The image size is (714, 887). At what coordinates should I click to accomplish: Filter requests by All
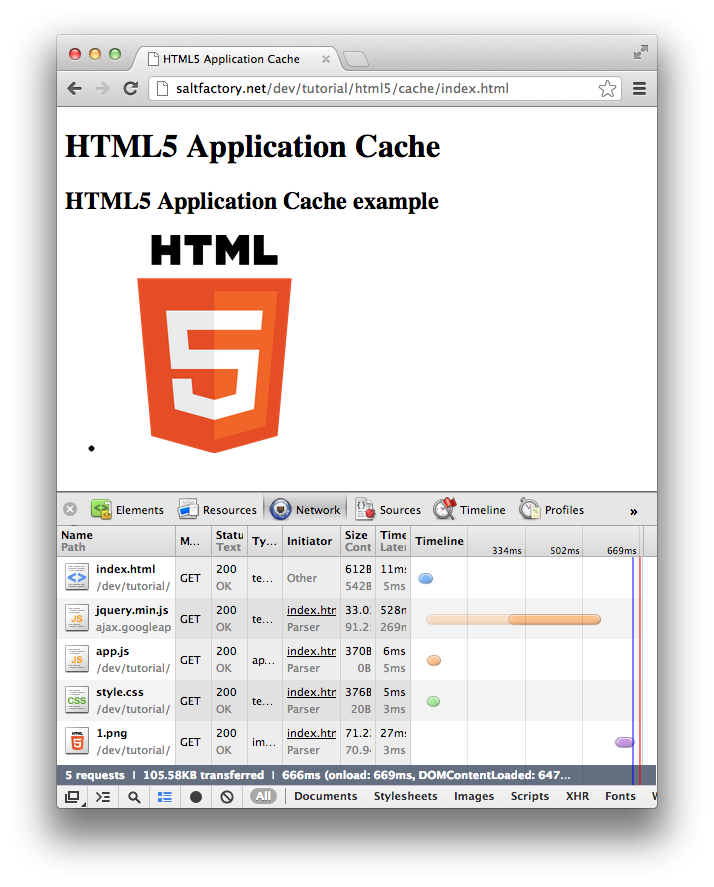263,796
